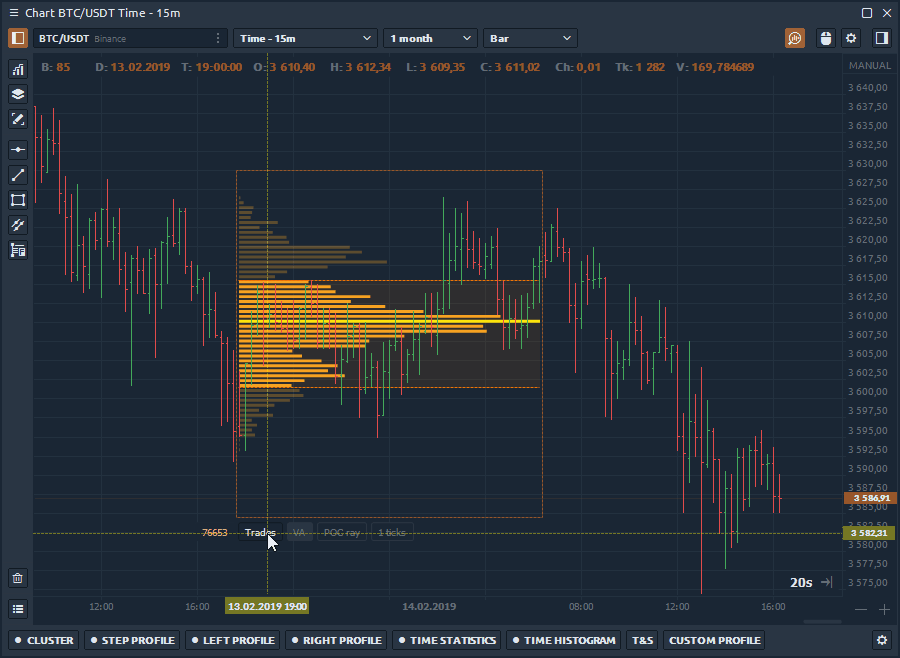Open the 1 month period dropdown
Viewport: 900px width, 658px height.
click(429, 38)
